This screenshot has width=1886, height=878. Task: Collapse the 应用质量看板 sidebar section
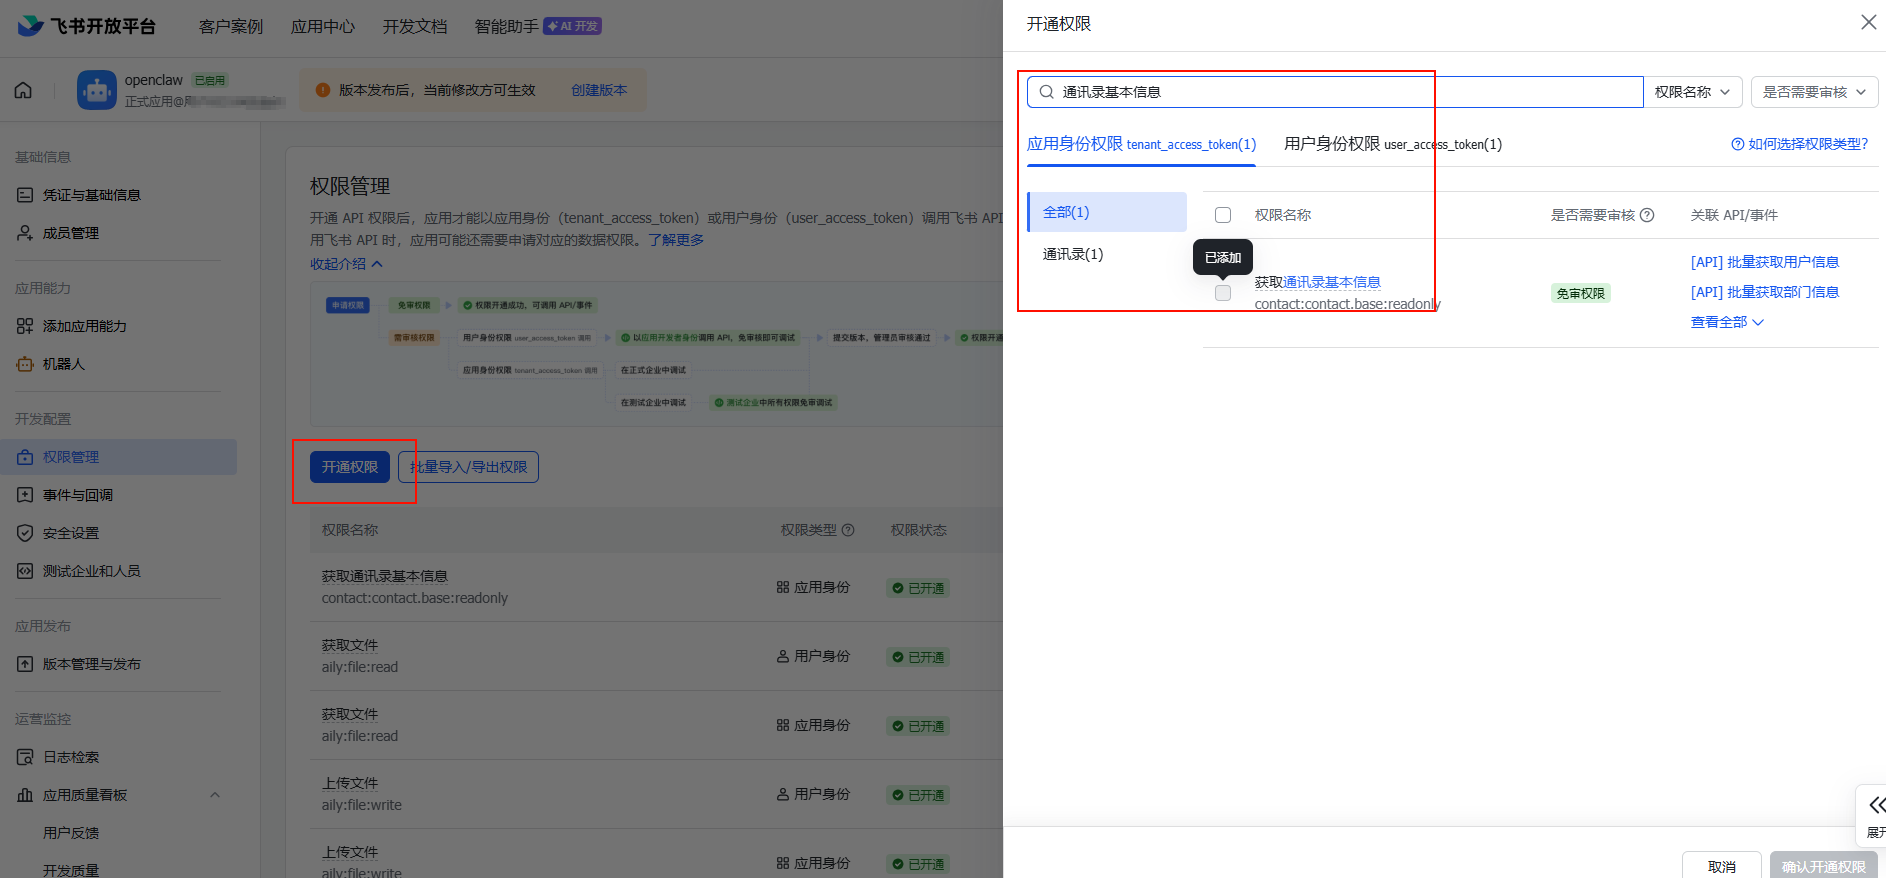(x=214, y=795)
